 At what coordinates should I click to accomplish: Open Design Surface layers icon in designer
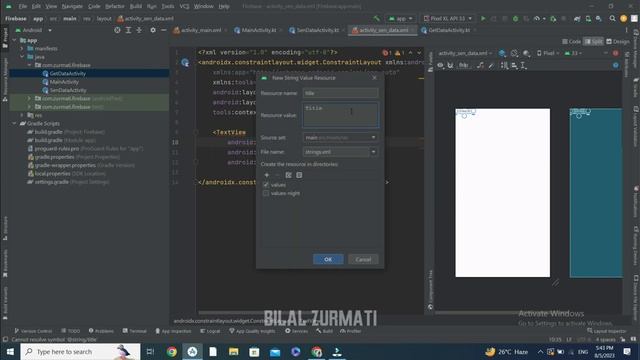click(x=502, y=53)
